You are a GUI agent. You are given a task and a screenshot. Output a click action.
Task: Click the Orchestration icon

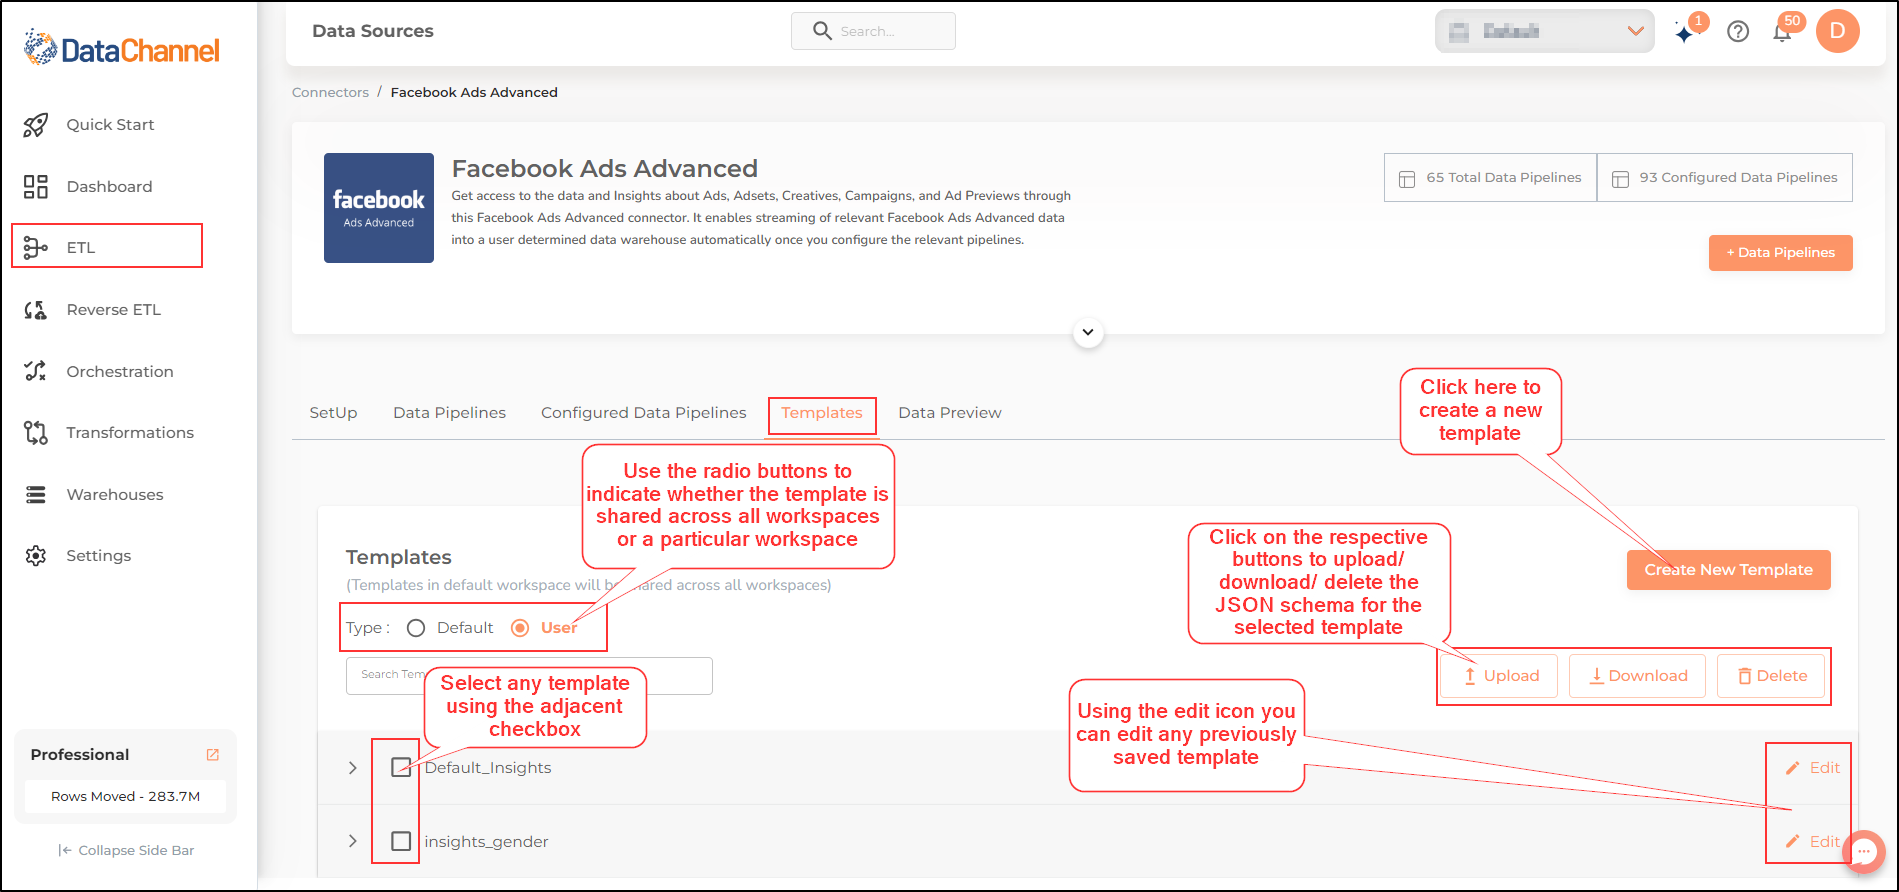pyautogui.click(x=36, y=371)
